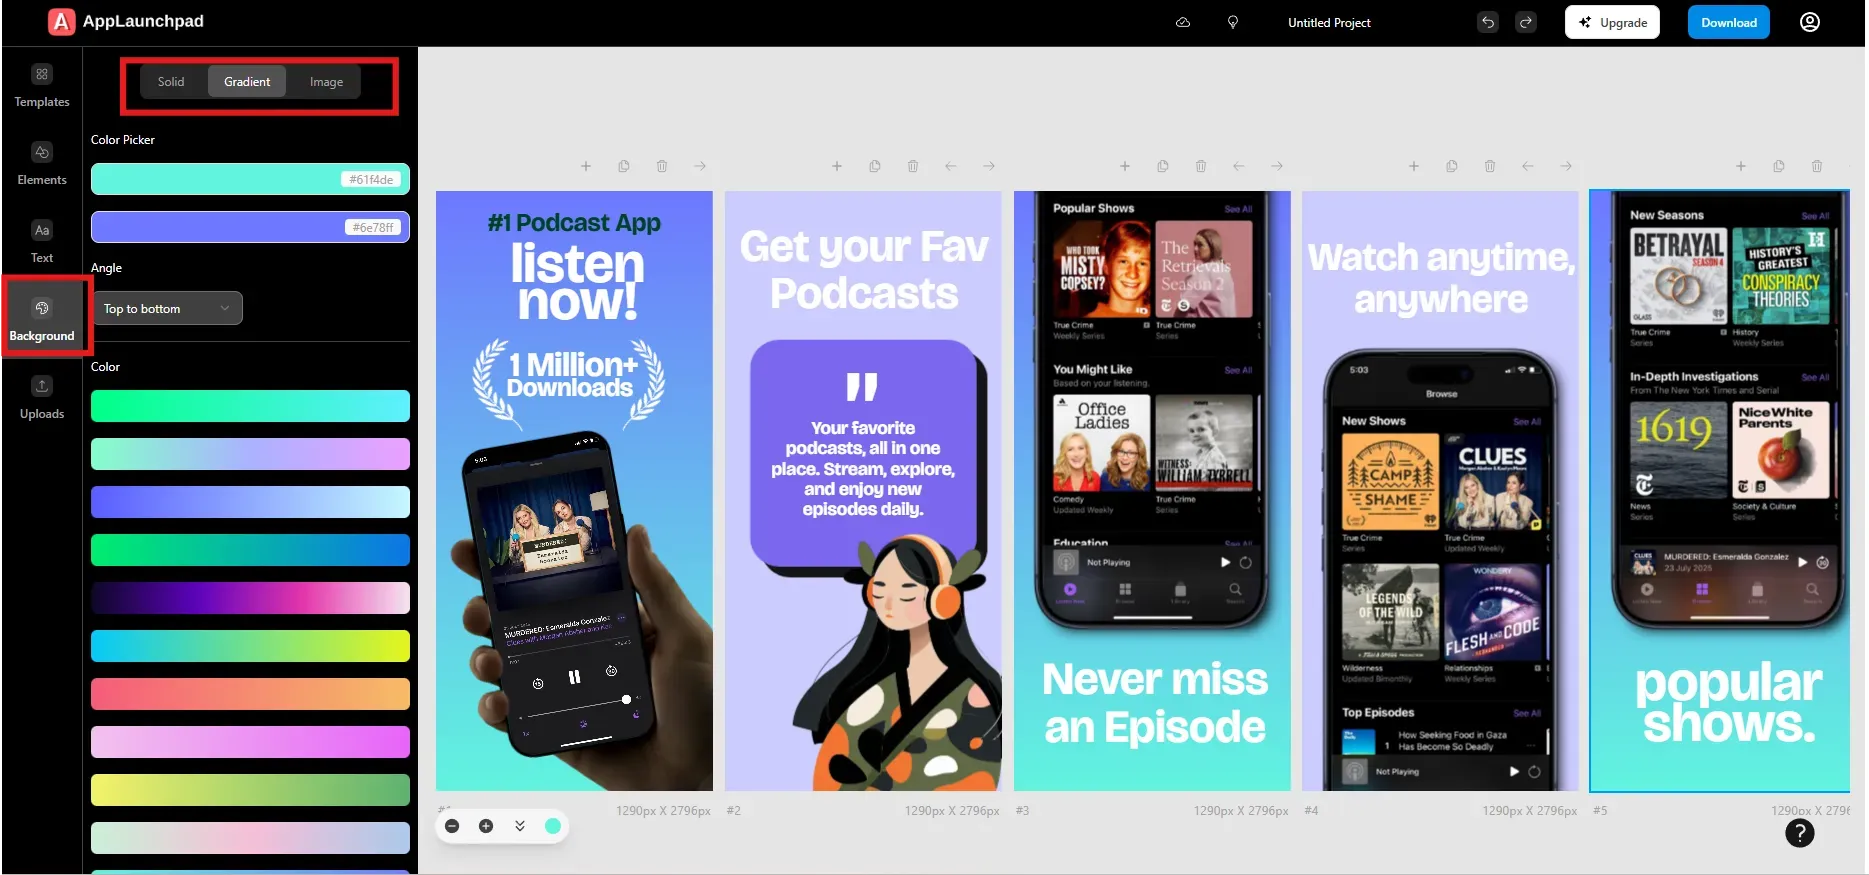Pick the light pink to magenta gradient preset
The image size is (1869, 875).
coord(250,742)
